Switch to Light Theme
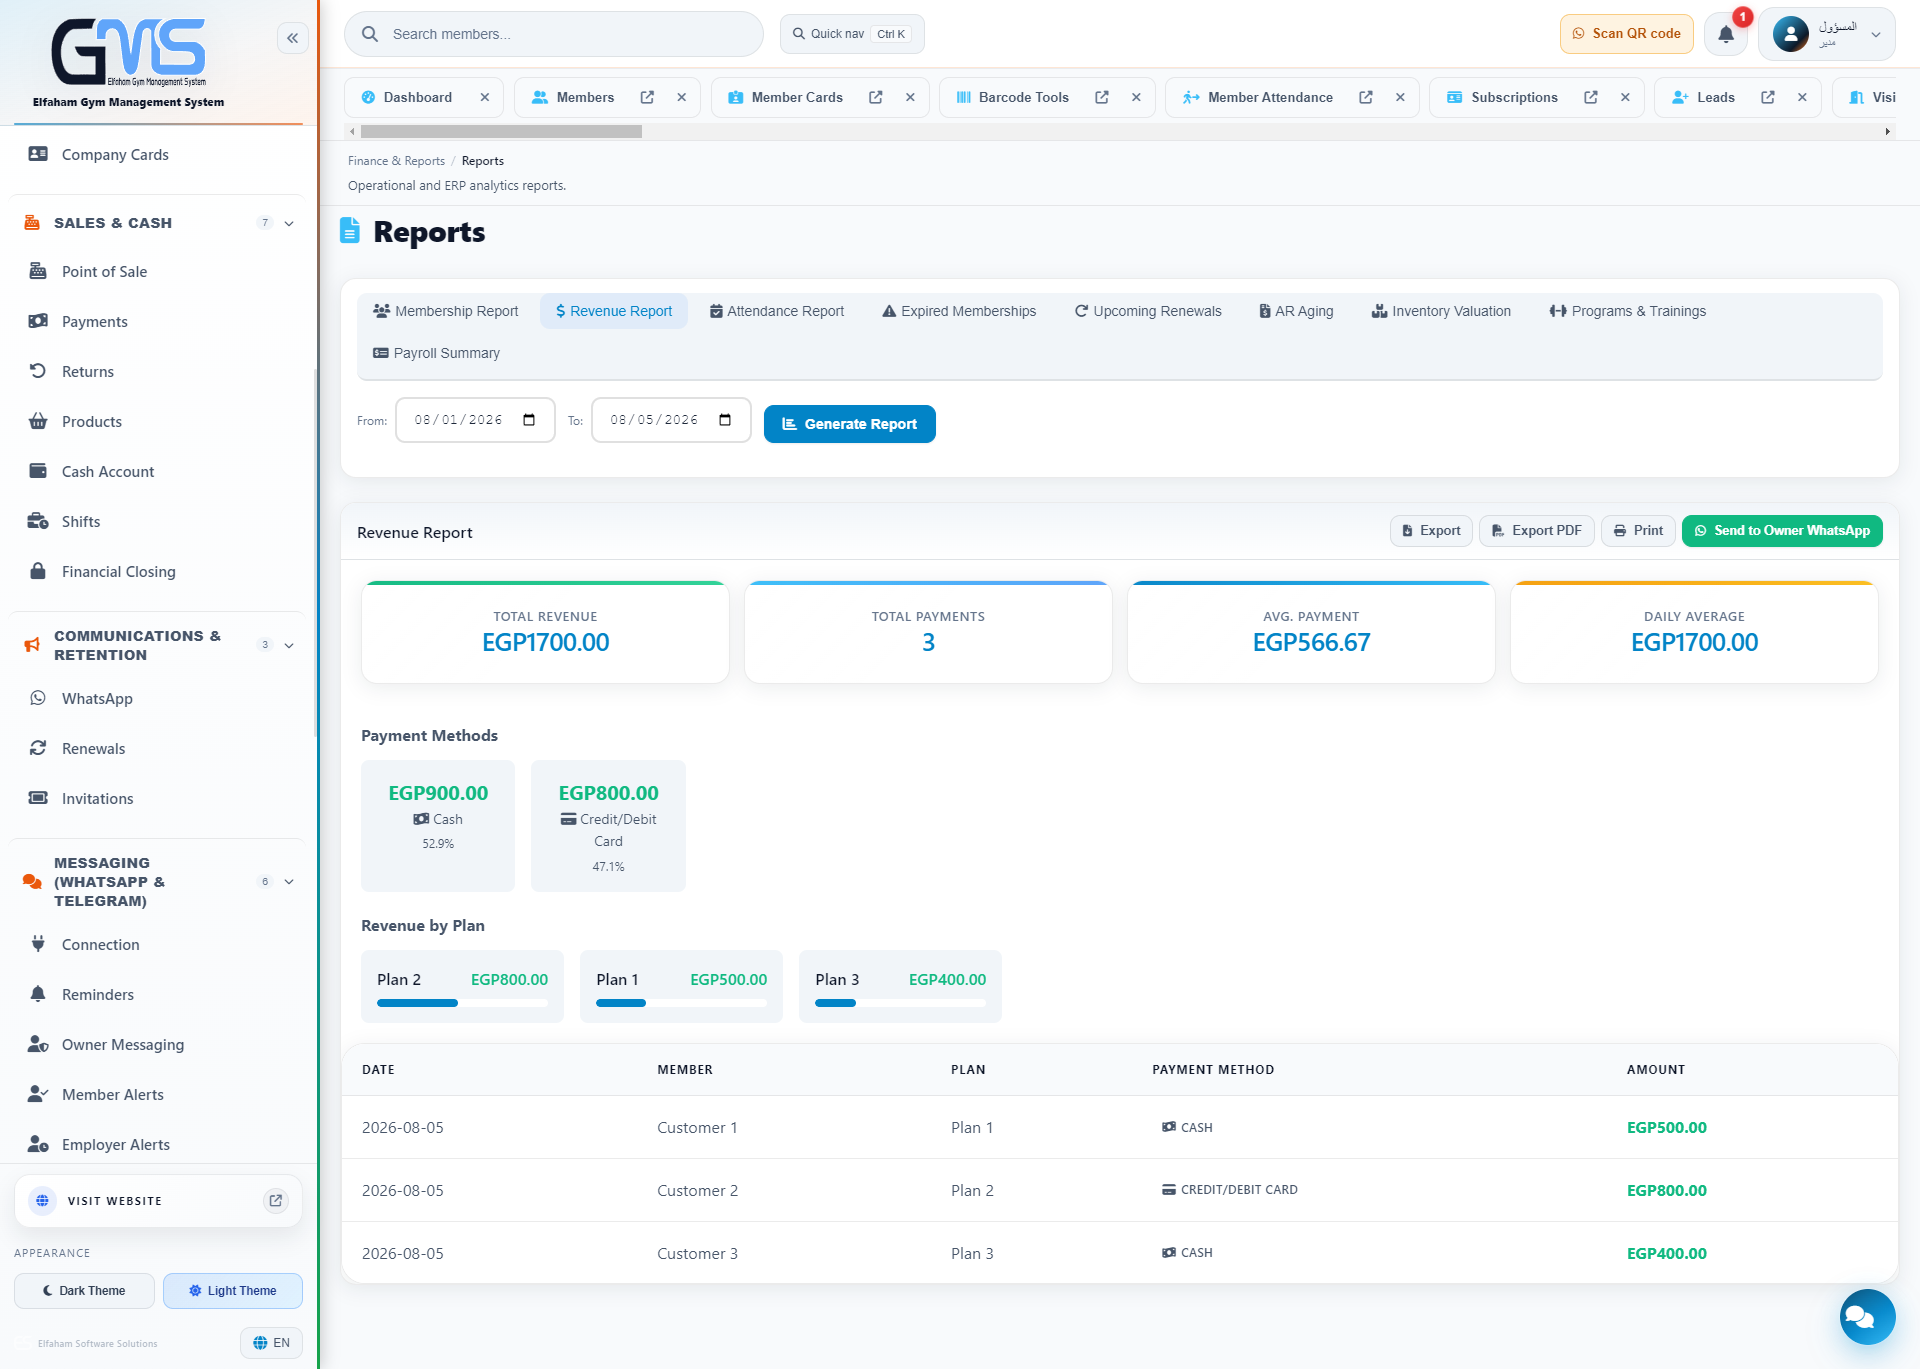The width and height of the screenshot is (1920, 1369). [x=233, y=1291]
